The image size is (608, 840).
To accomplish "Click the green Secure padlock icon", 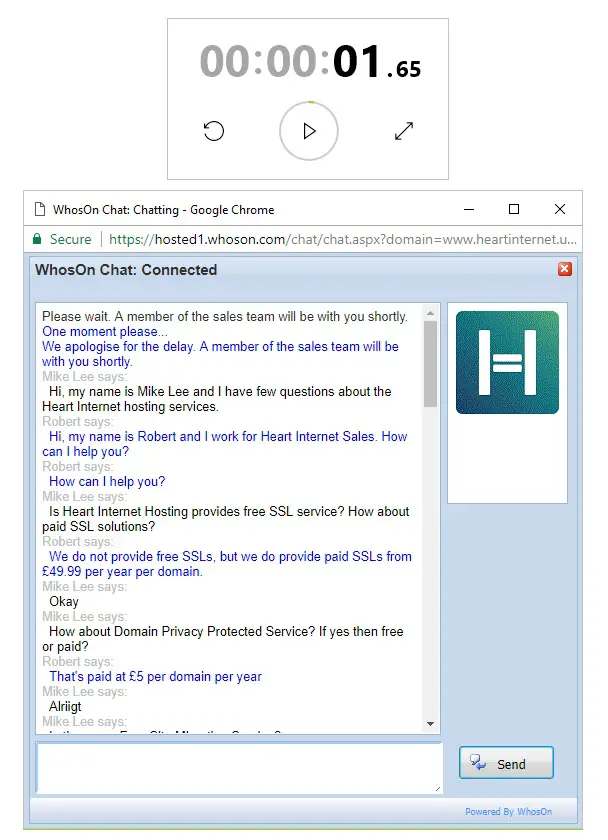I will coord(37,239).
